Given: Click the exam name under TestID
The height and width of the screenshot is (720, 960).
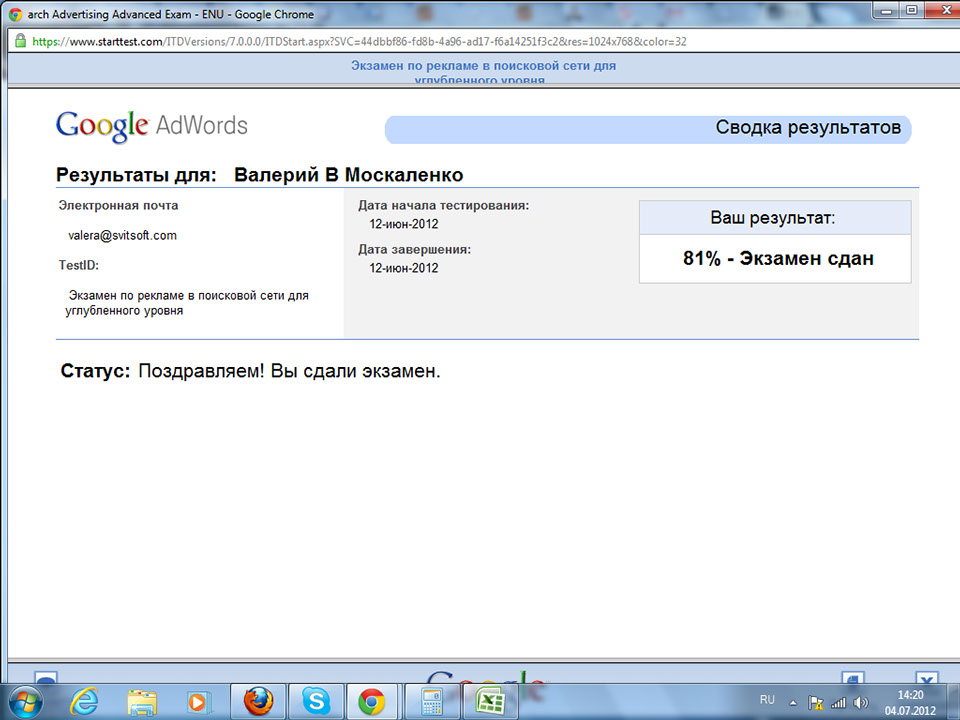Looking at the screenshot, I should pyautogui.click(x=187, y=303).
